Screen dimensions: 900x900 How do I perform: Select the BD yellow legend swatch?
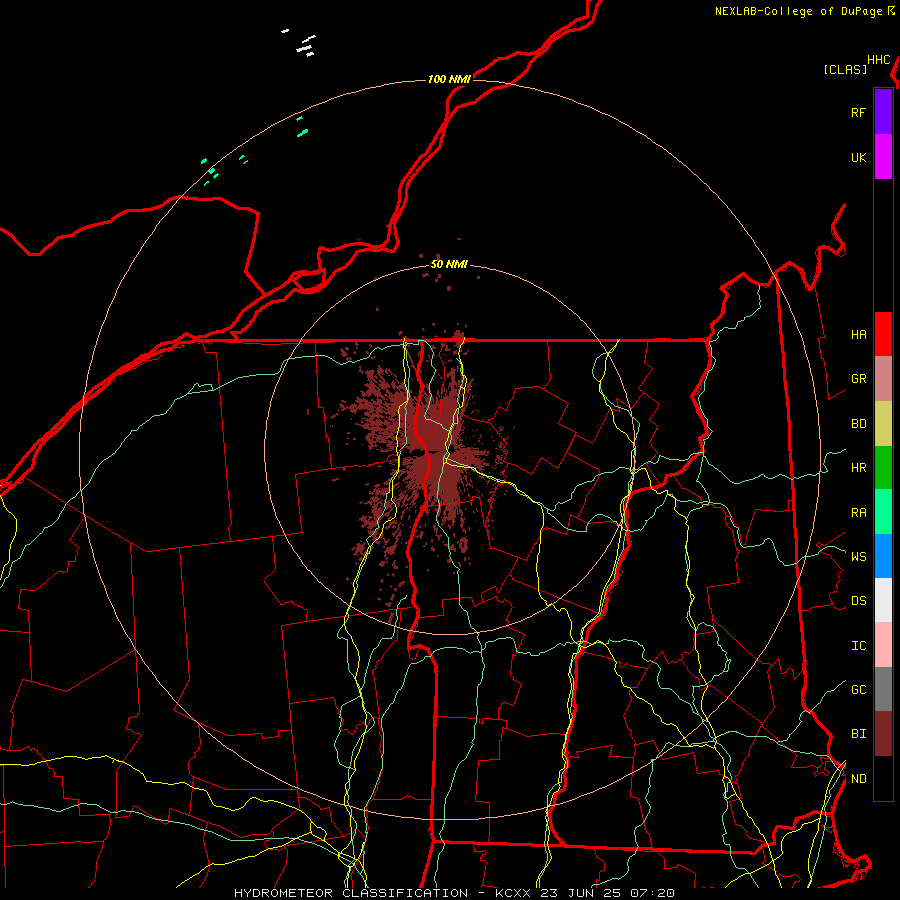pos(883,424)
